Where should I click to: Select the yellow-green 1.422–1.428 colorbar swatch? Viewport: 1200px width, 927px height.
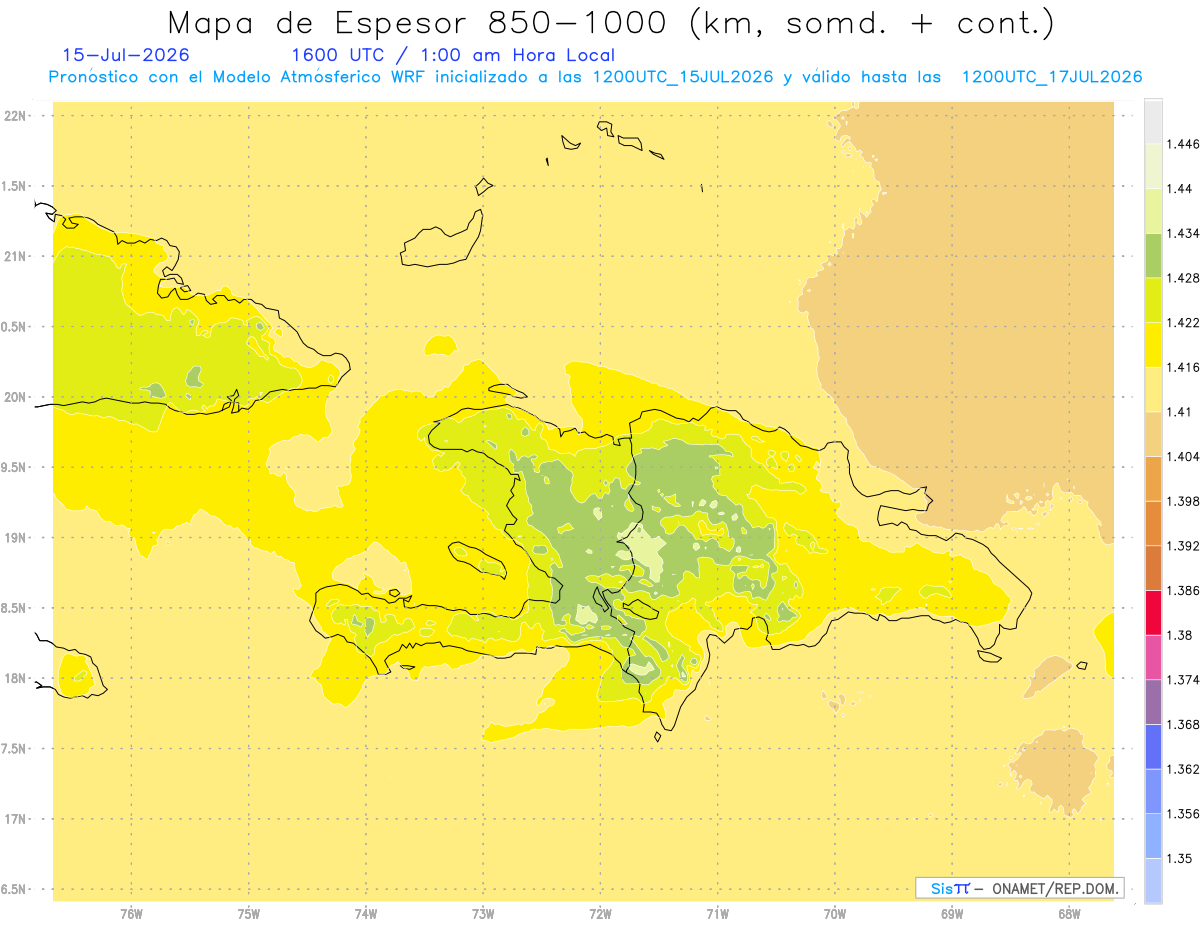(1153, 300)
